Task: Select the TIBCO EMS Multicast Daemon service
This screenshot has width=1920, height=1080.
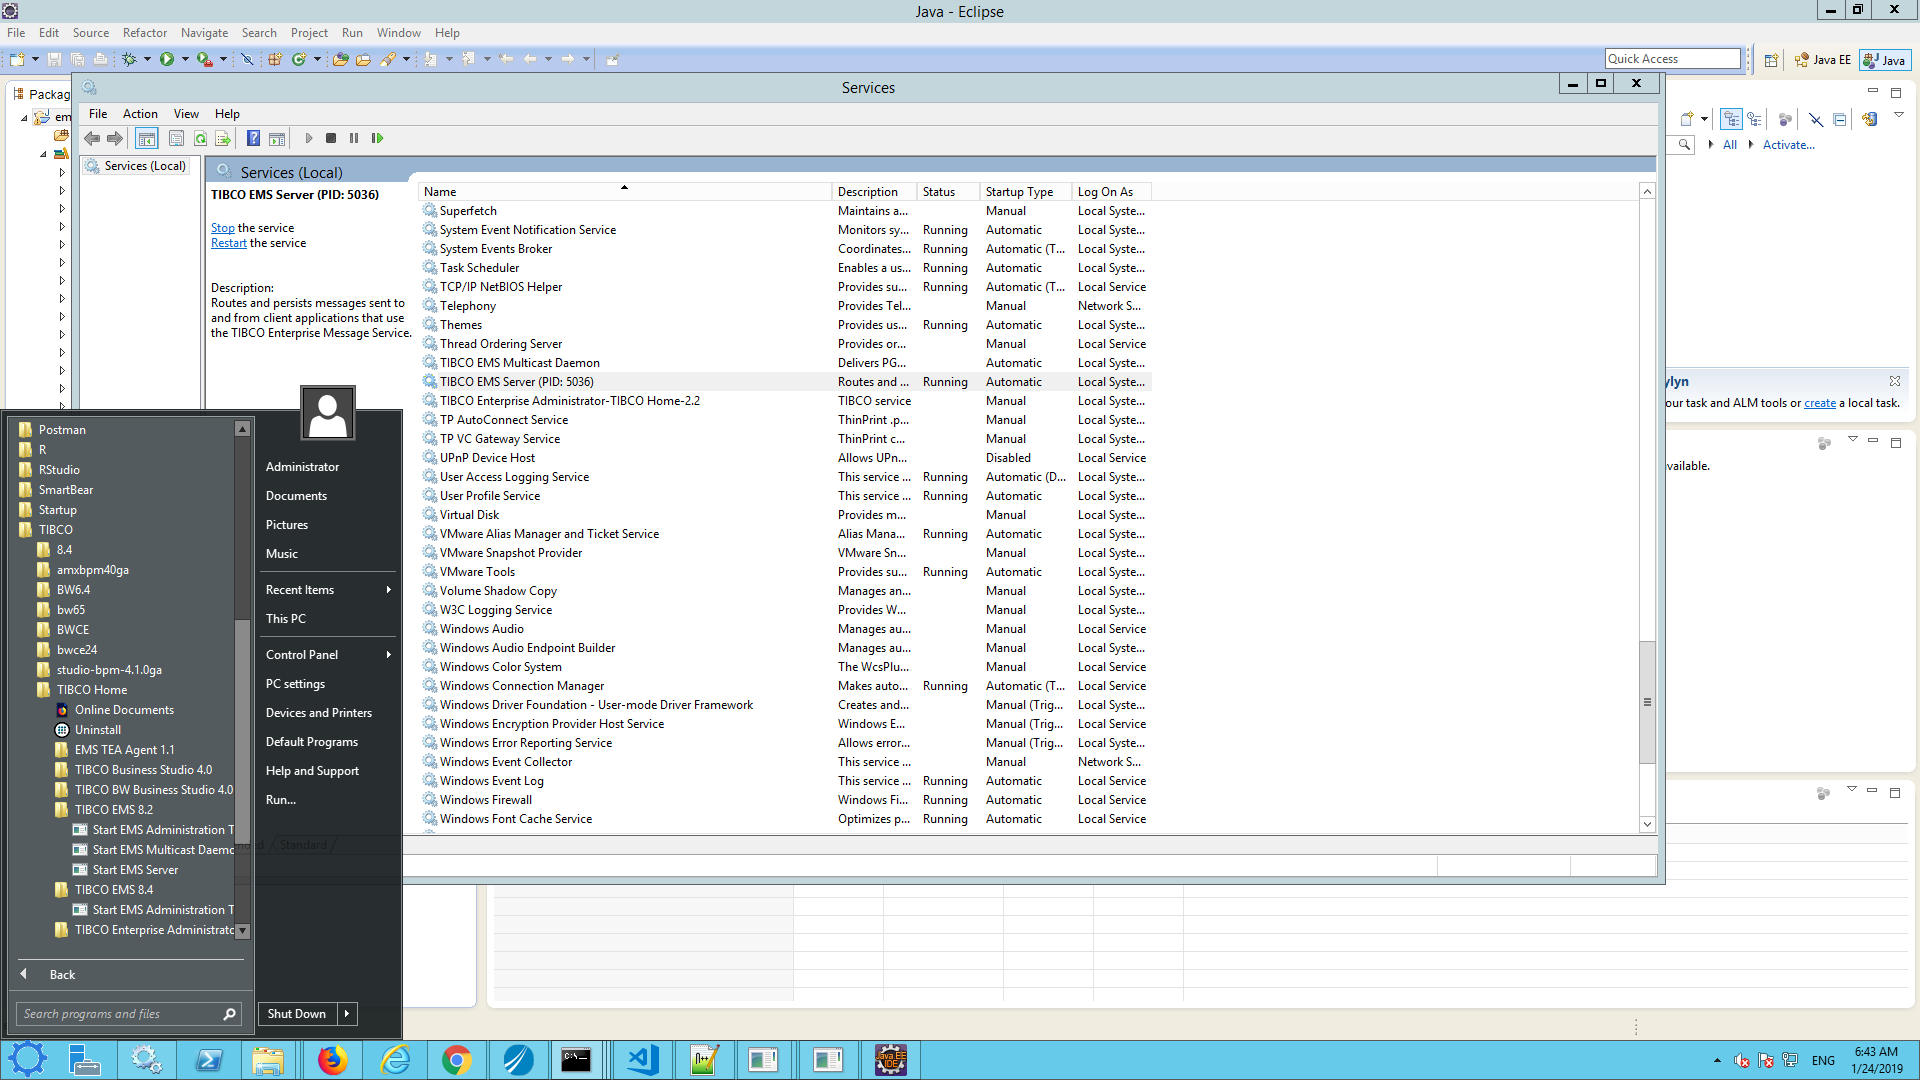Action: pos(784,363)
